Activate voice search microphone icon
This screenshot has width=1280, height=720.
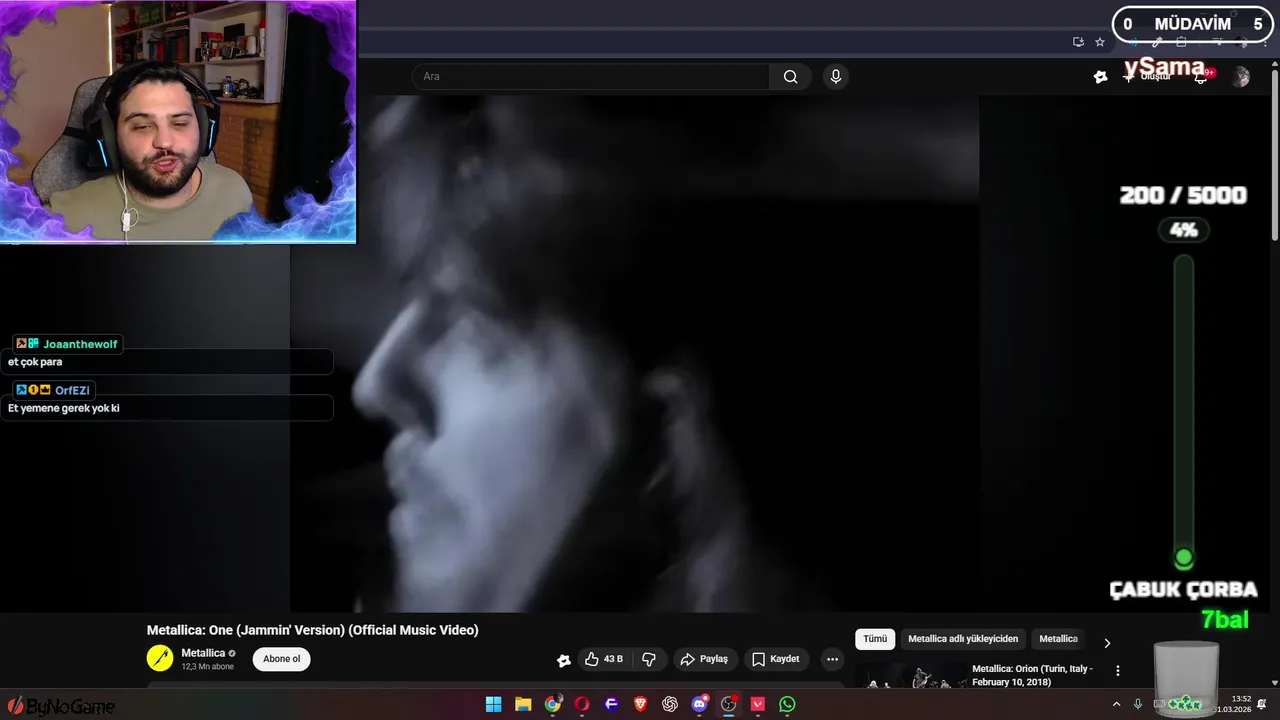(x=836, y=77)
